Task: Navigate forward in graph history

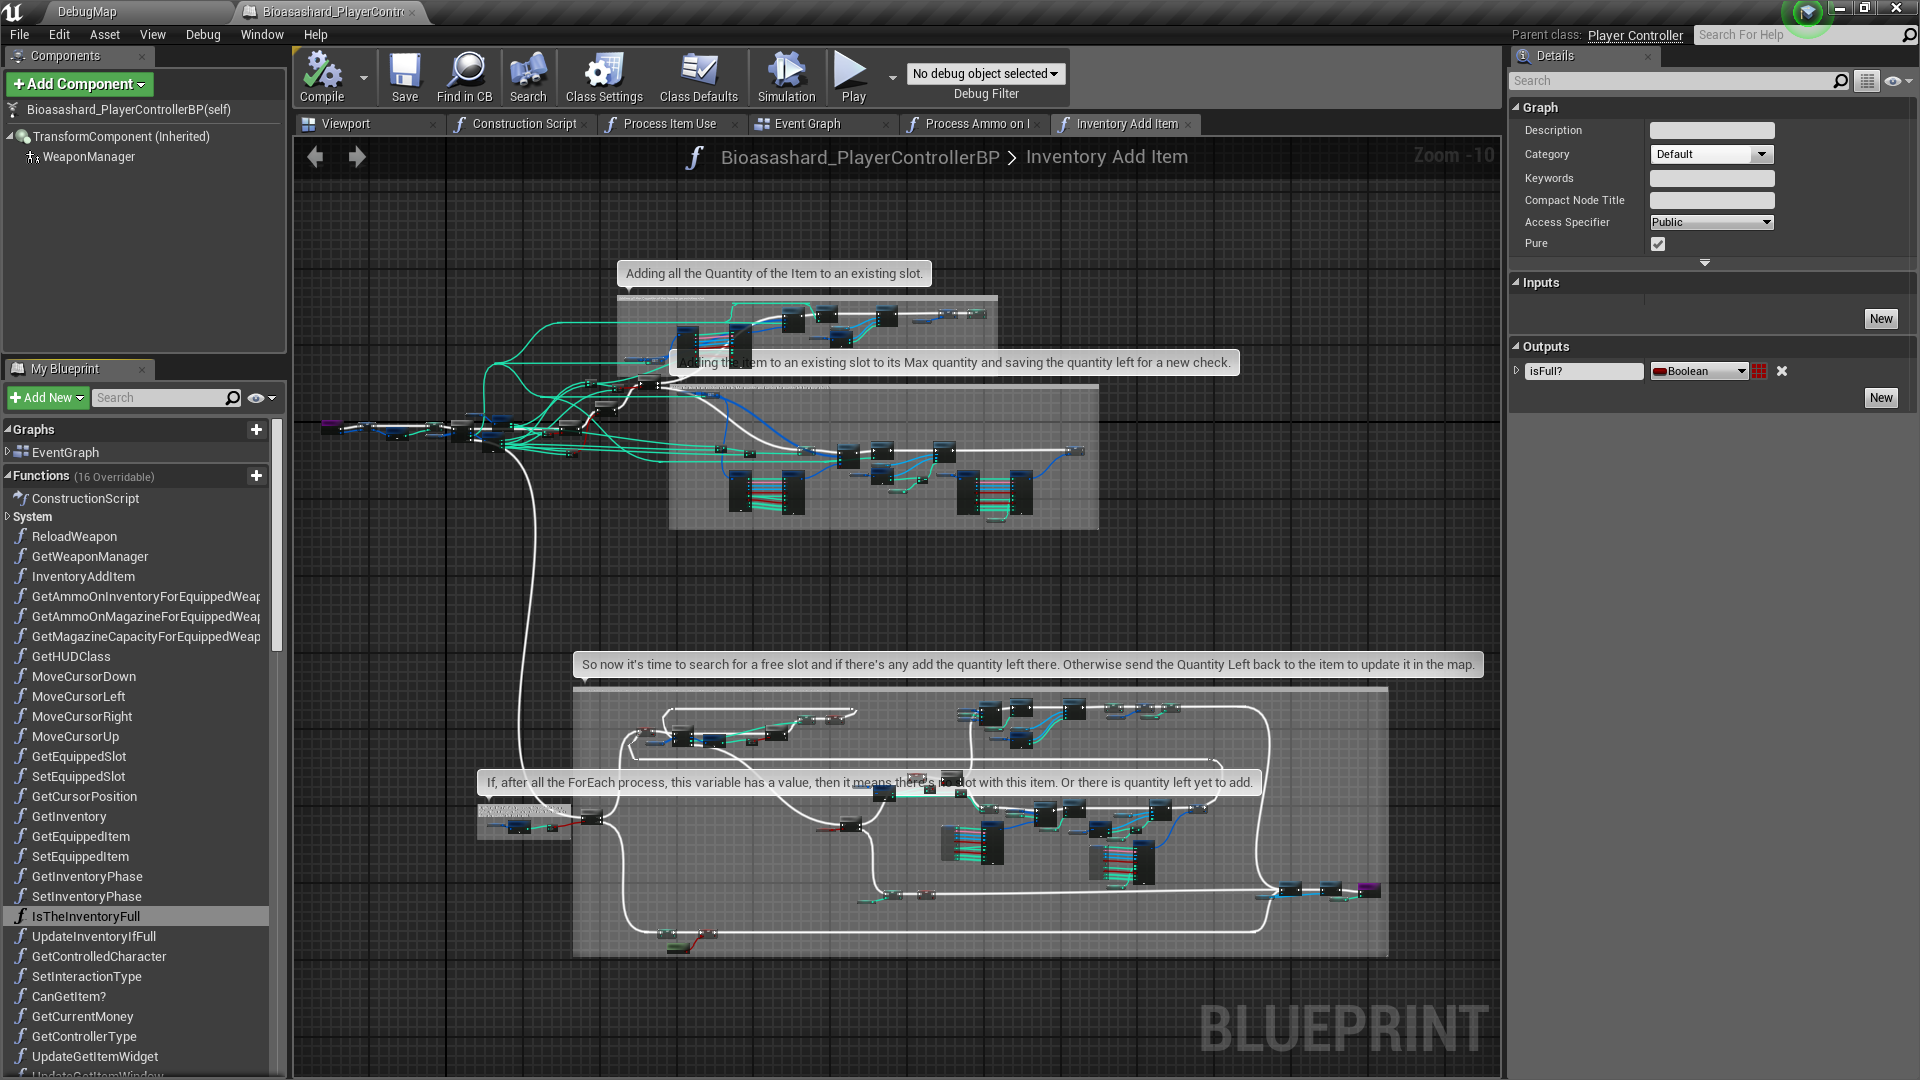Action: [x=357, y=157]
